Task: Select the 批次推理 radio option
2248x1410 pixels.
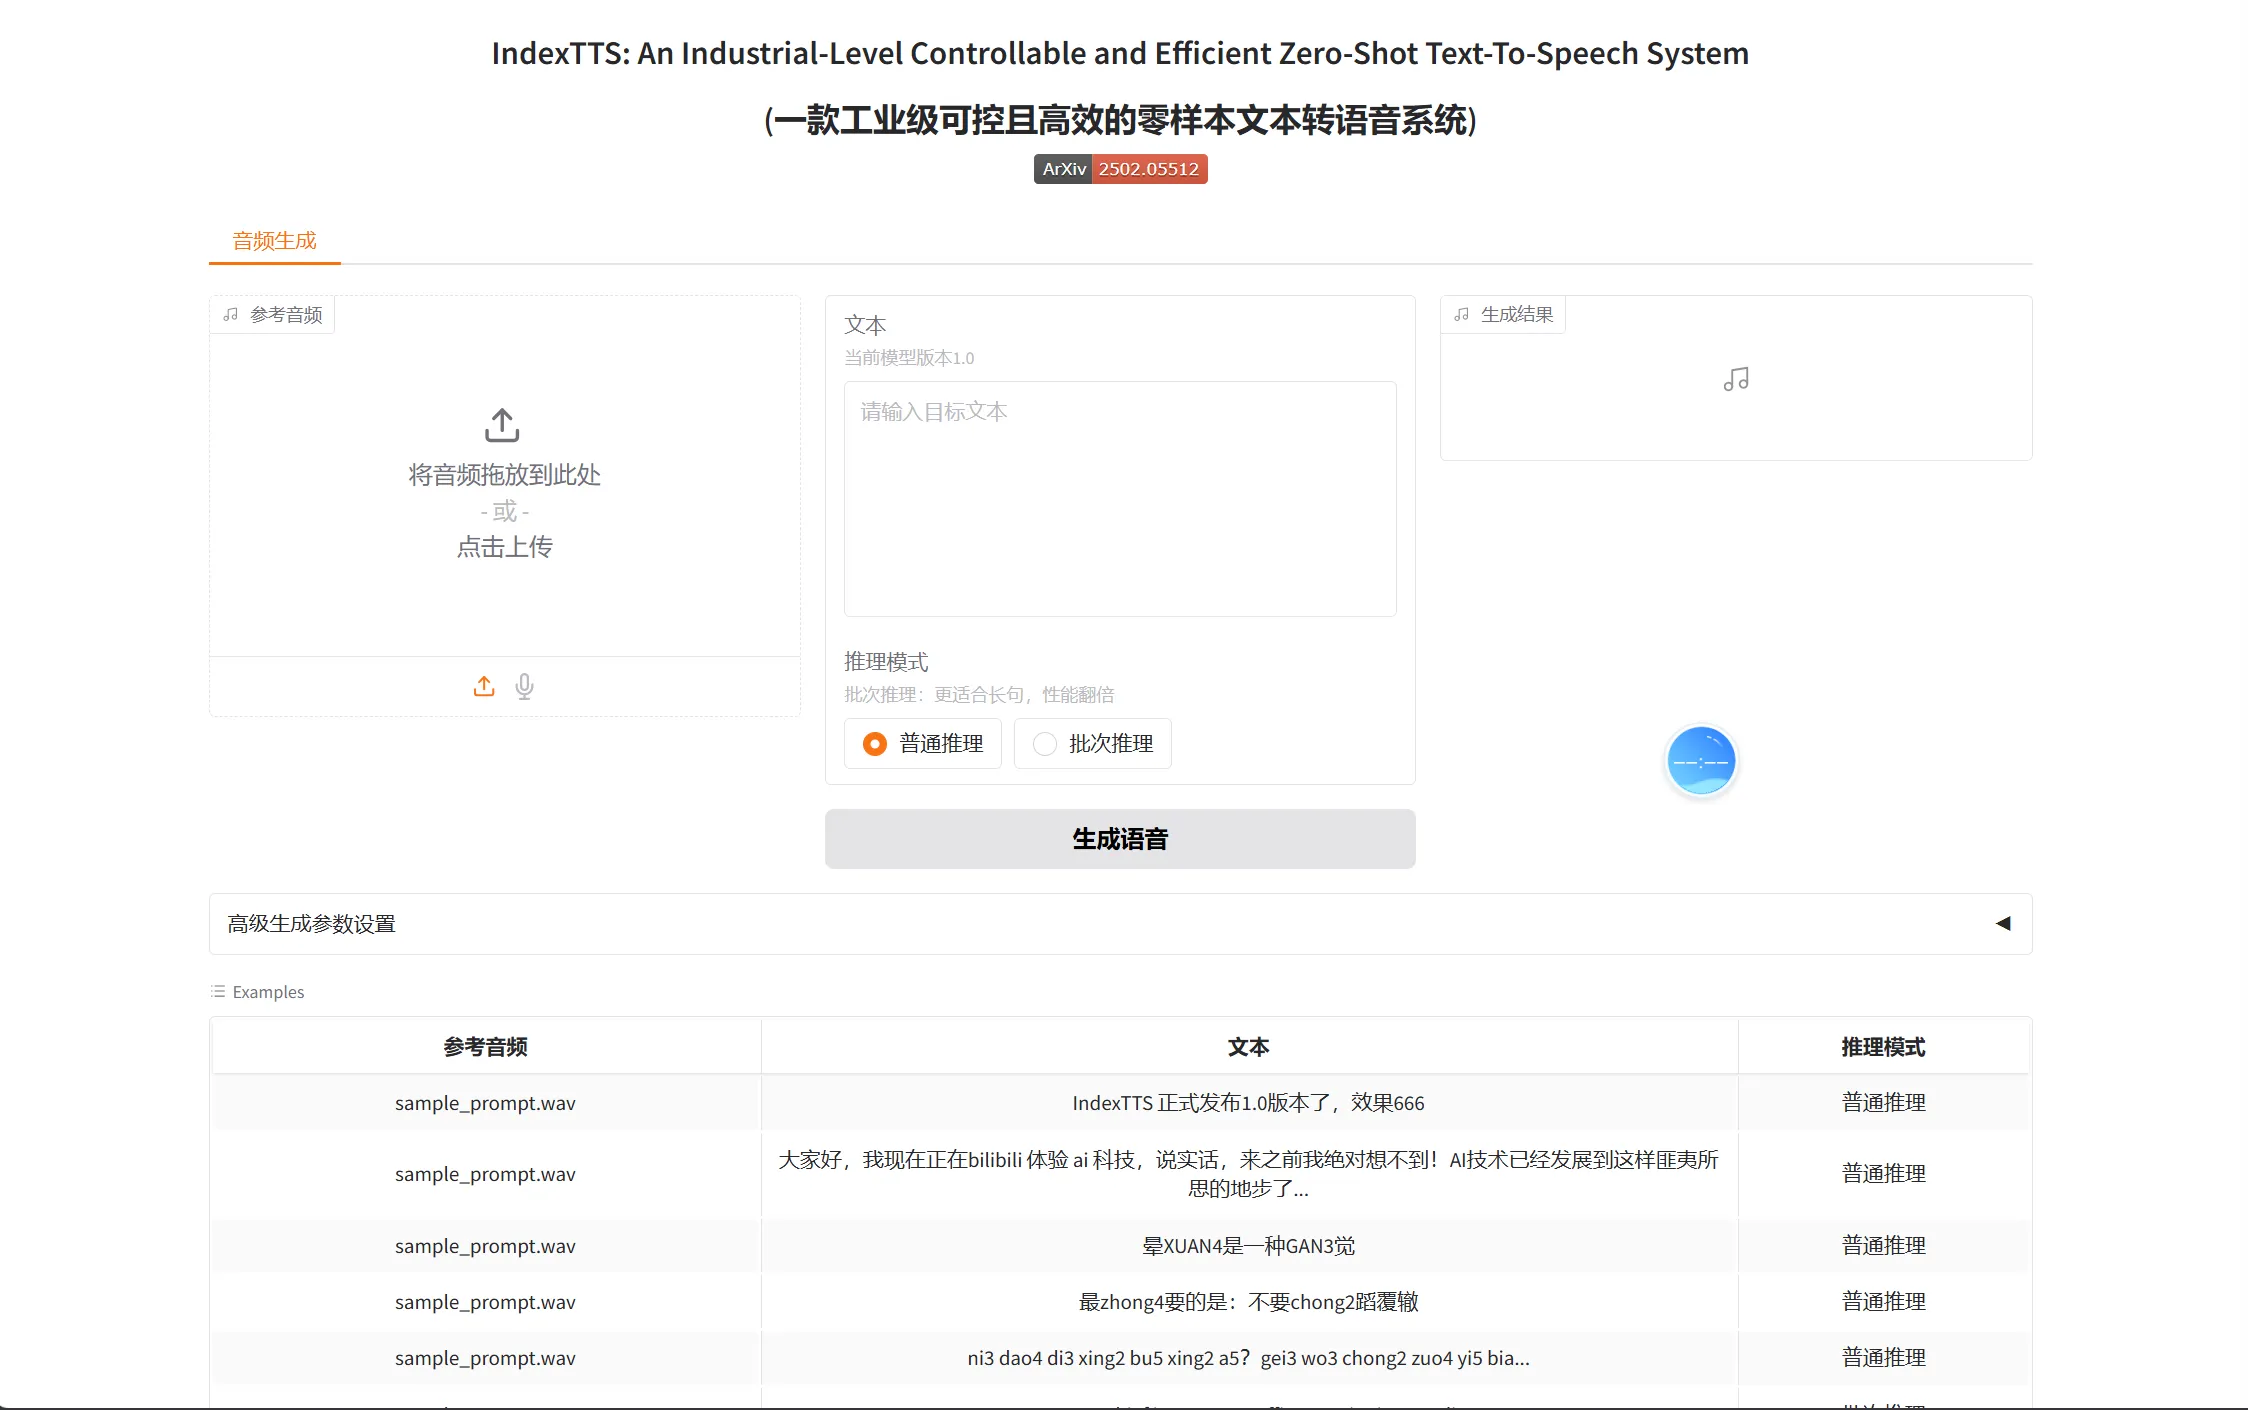Action: click(x=1045, y=744)
